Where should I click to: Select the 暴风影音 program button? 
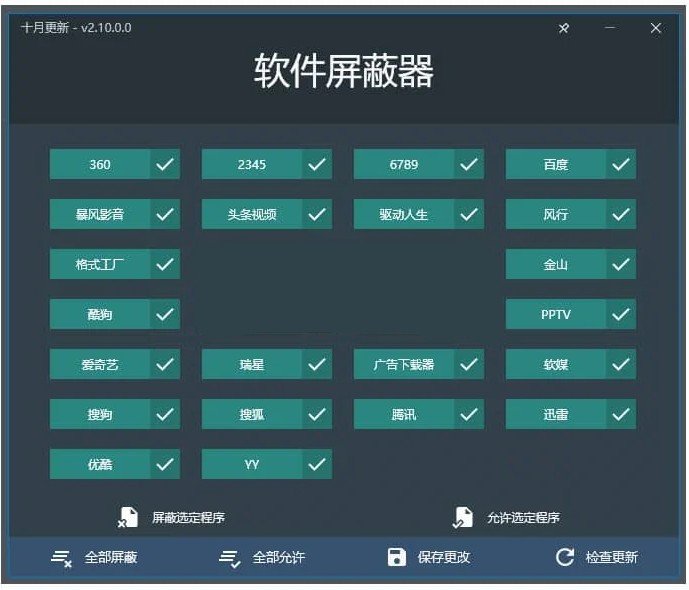pos(100,214)
